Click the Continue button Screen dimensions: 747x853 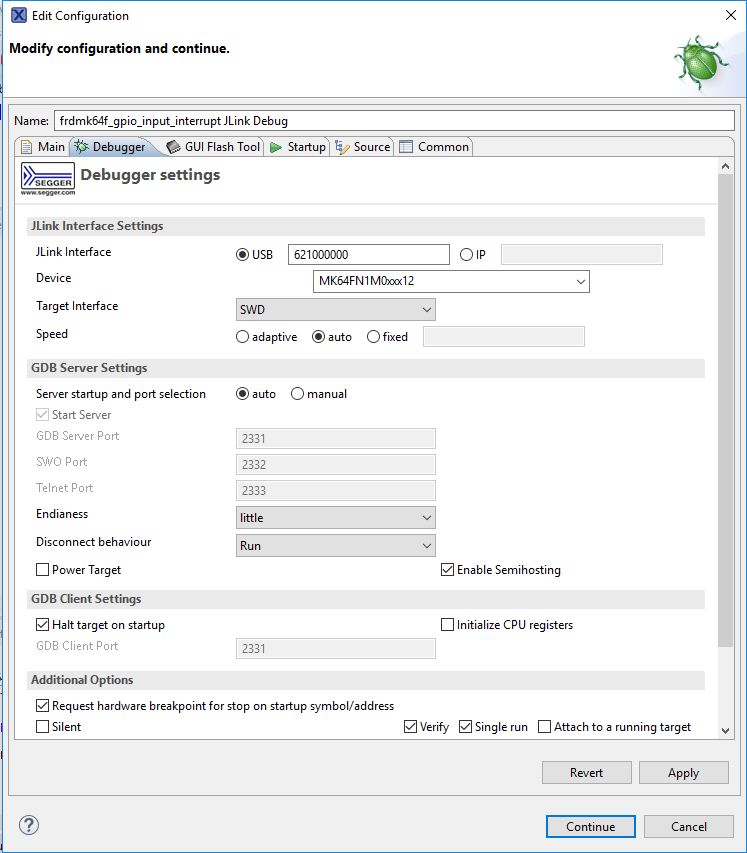[590, 826]
